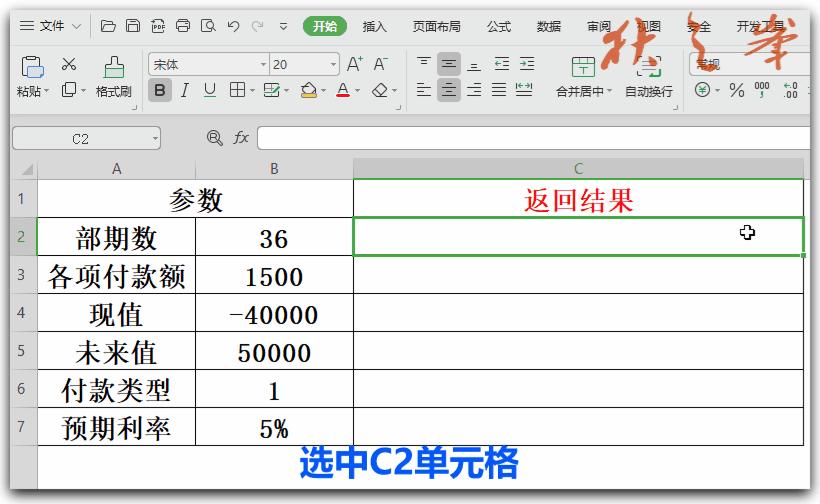Expand quick access toolbar options
This screenshot has width=820, height=504.
[x=283, y=26]
